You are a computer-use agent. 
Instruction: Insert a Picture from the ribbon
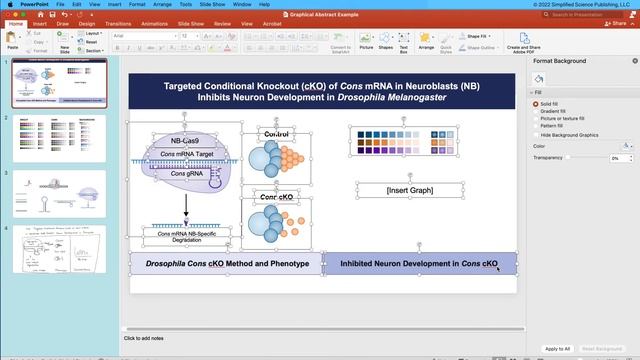366,41
